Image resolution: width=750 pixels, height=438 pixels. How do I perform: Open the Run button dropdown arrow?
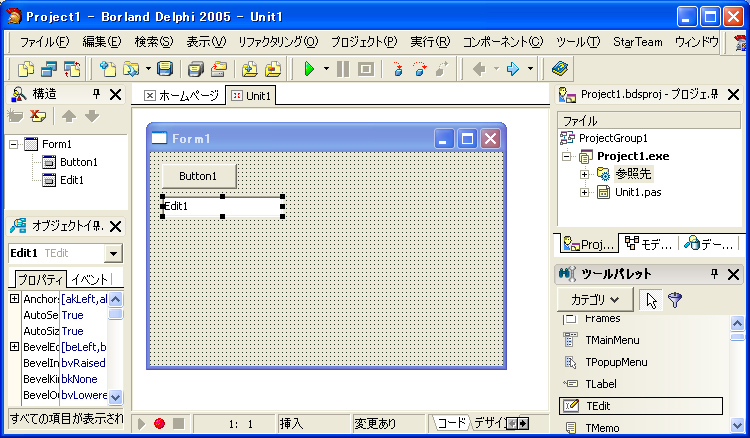[326, 69]
